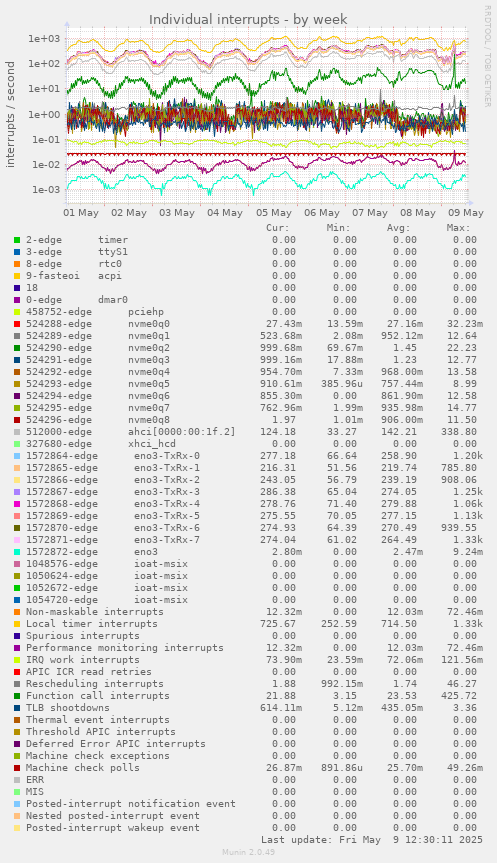Click the 09 May date label on the x-axis
The height and width of the screenshot is (863, 497).
(466, 213)
